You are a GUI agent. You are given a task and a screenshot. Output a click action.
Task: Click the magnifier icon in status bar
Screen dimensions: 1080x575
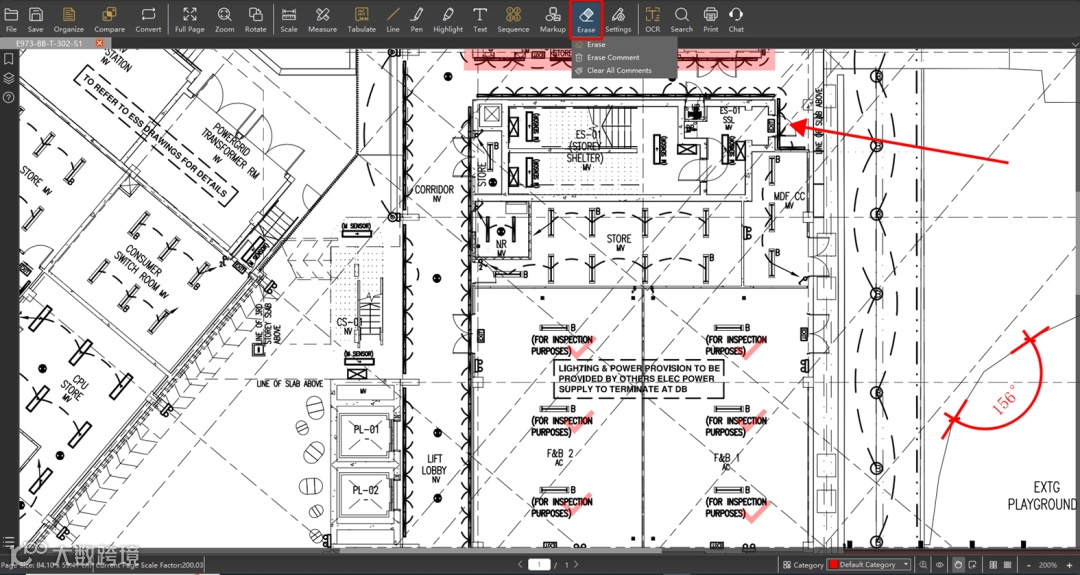(x=923, y=565)
